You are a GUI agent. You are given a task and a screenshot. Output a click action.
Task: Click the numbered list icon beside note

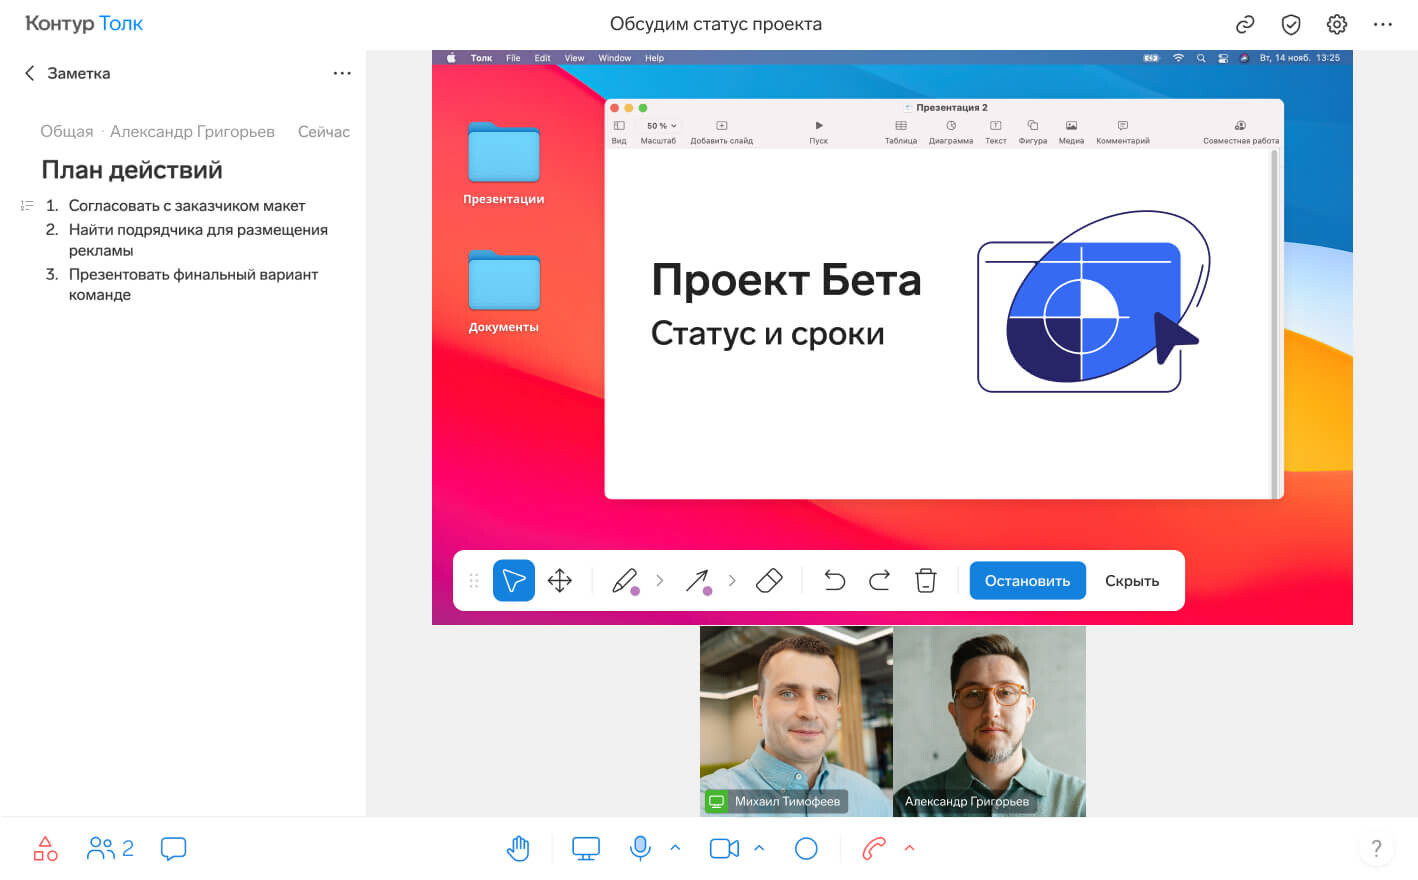click(x=27, y=206)
